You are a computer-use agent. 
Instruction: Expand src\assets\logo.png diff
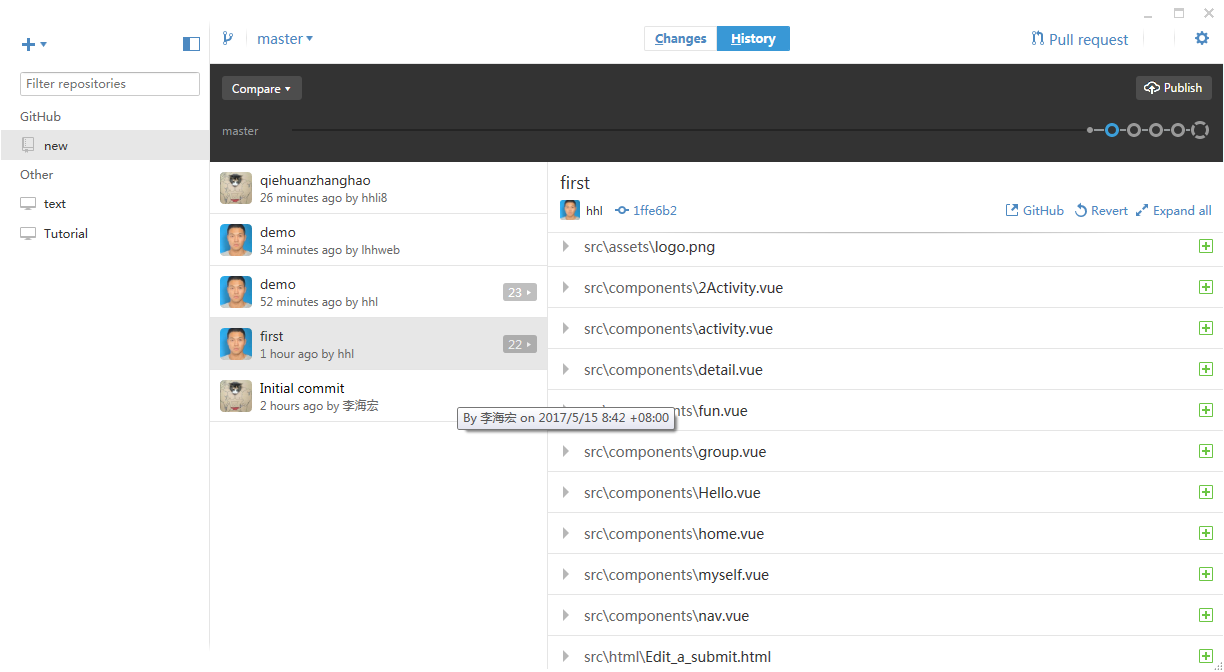pyautogui.click(x=566, y=246)
